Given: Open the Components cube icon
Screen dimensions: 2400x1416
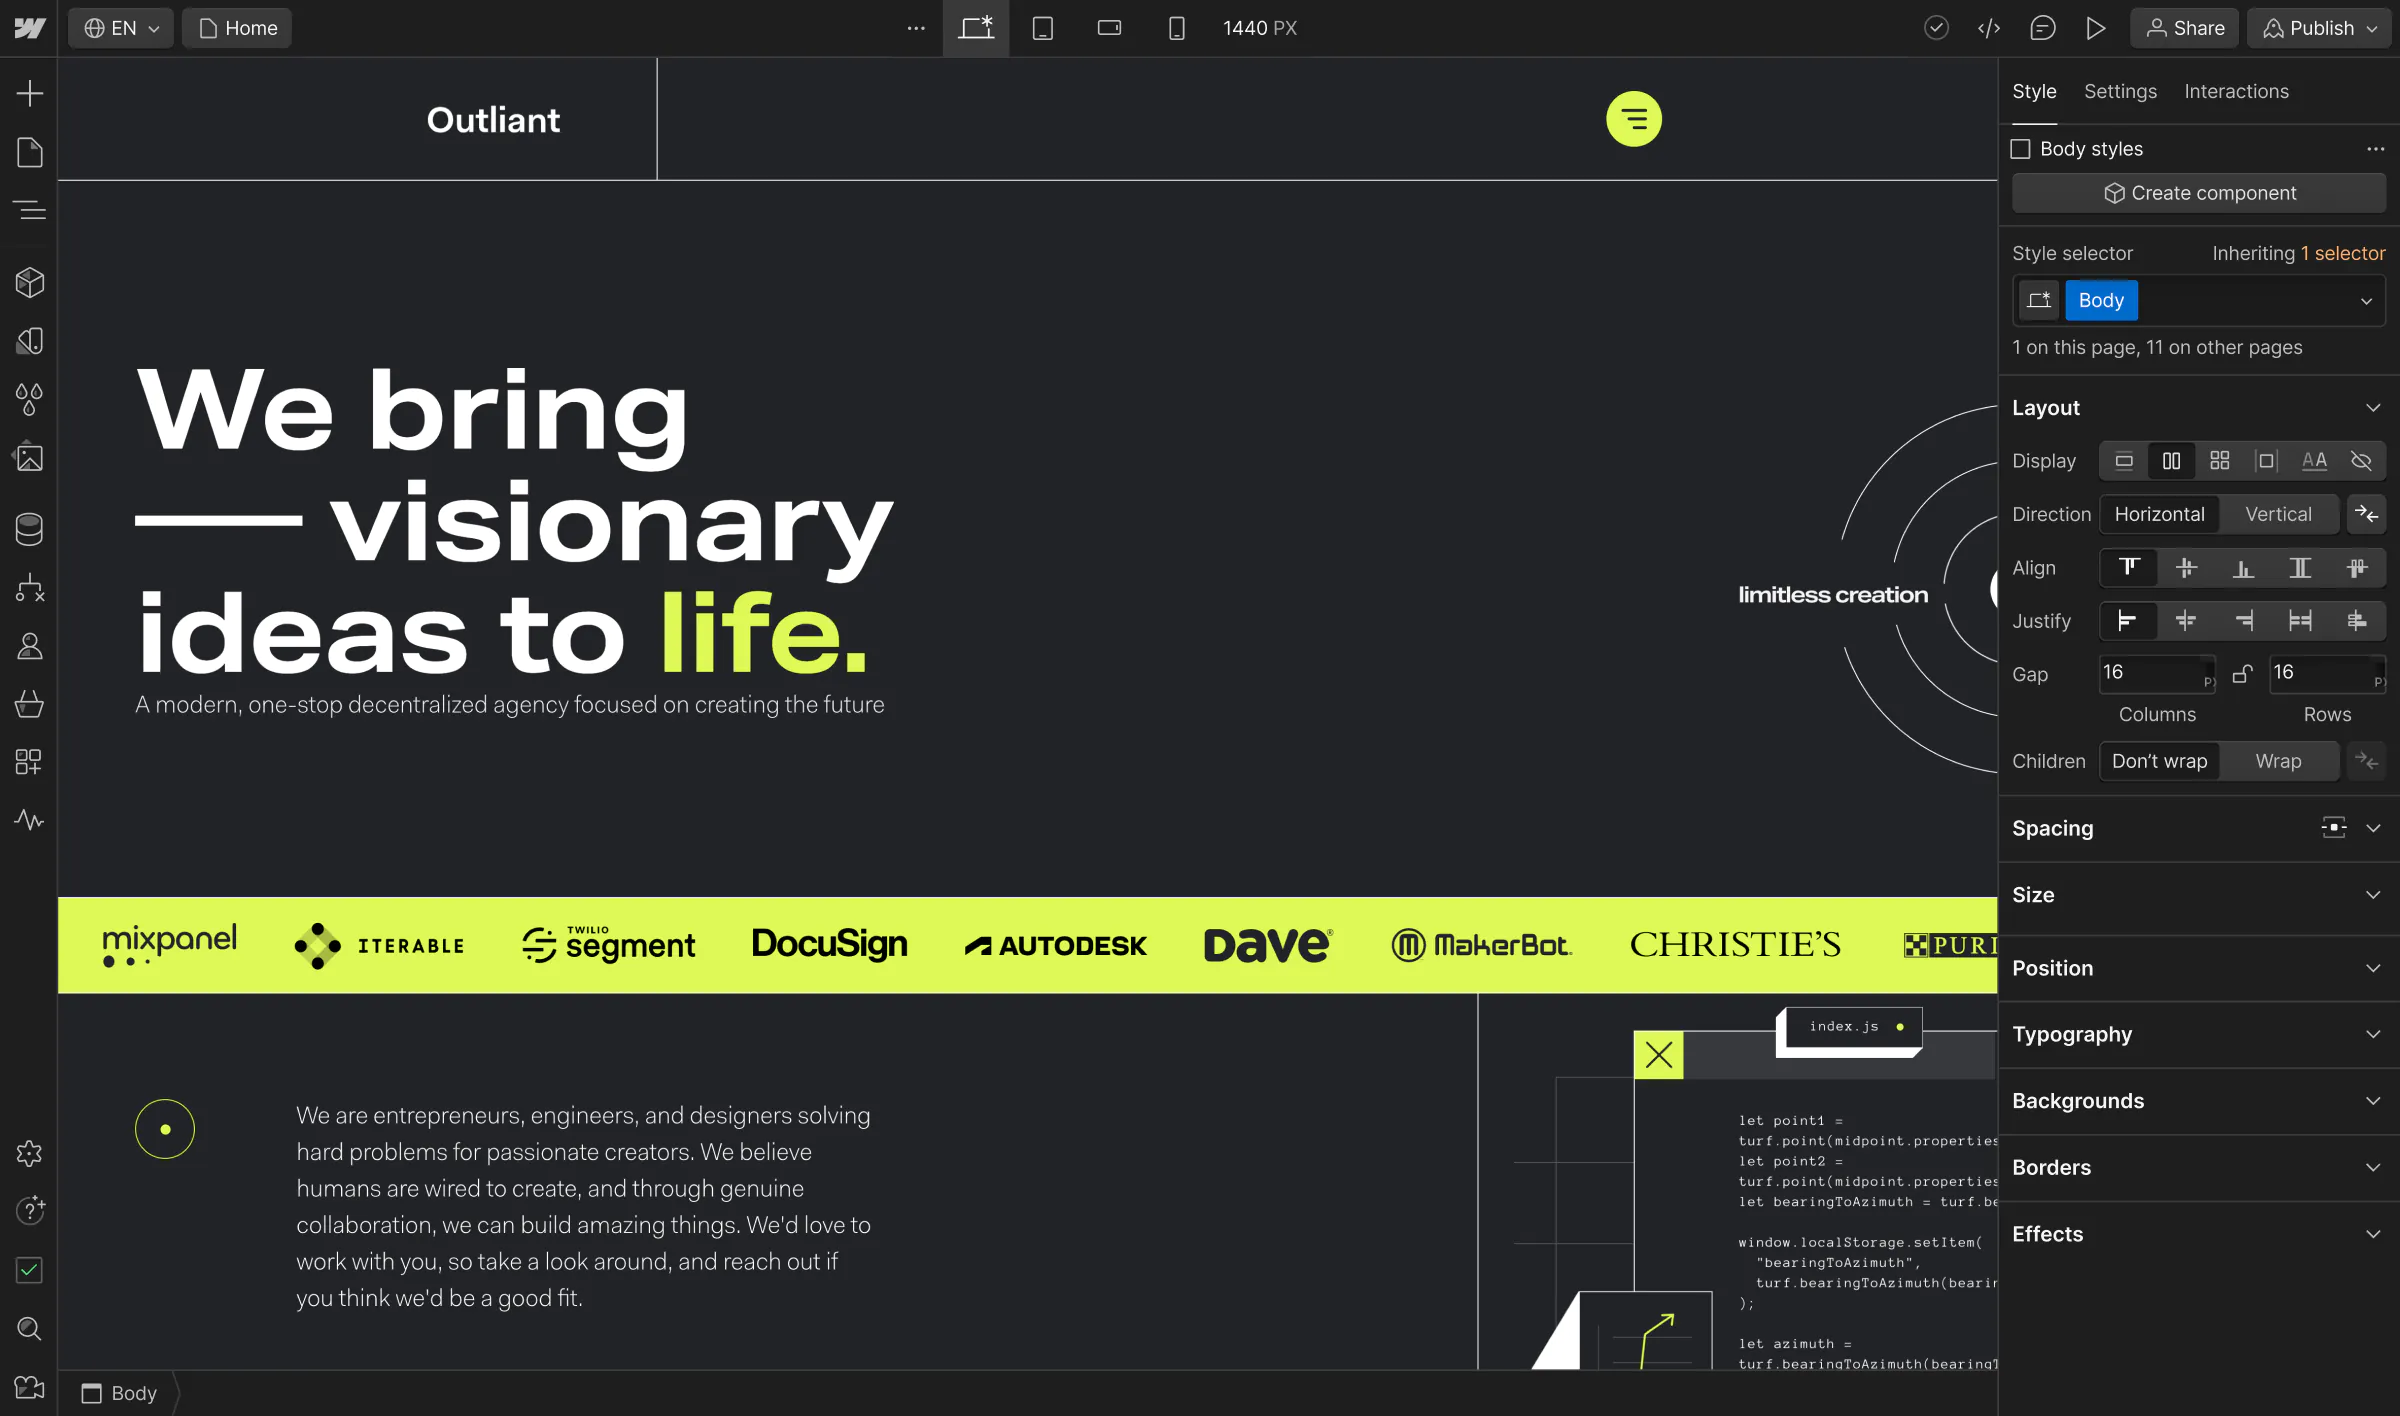Looking at the screenshot, I should tap(29, 283).
